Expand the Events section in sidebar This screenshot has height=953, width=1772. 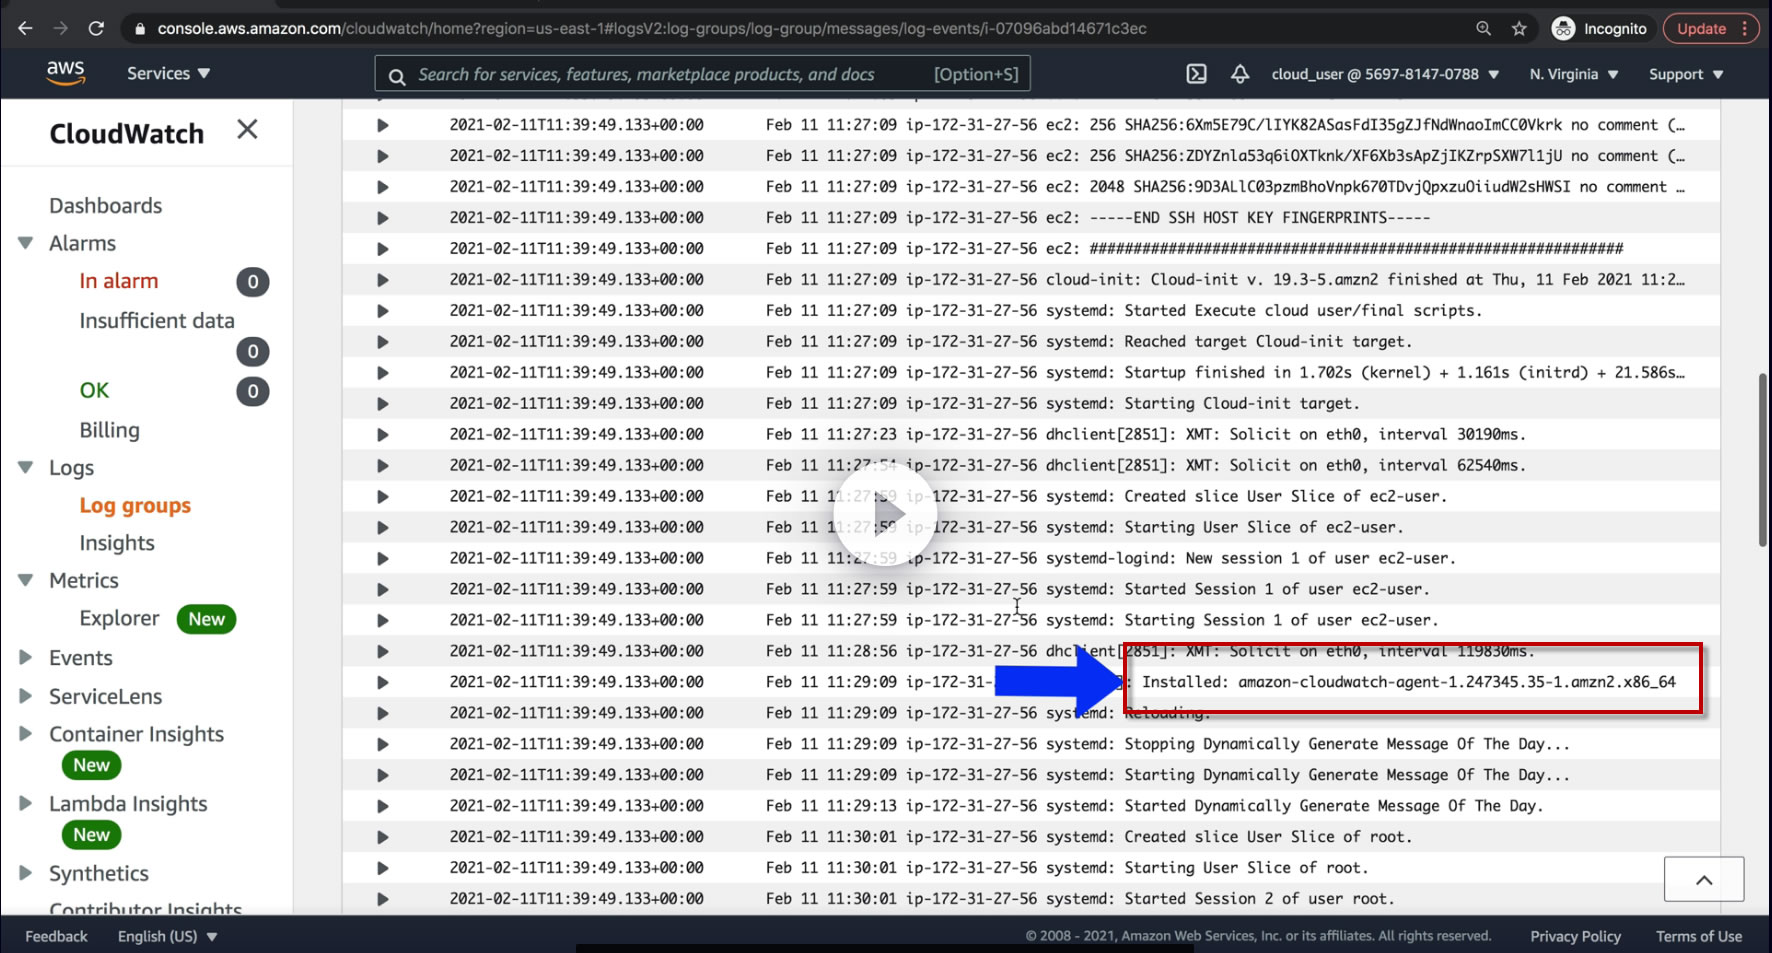[x=26, y=657]
